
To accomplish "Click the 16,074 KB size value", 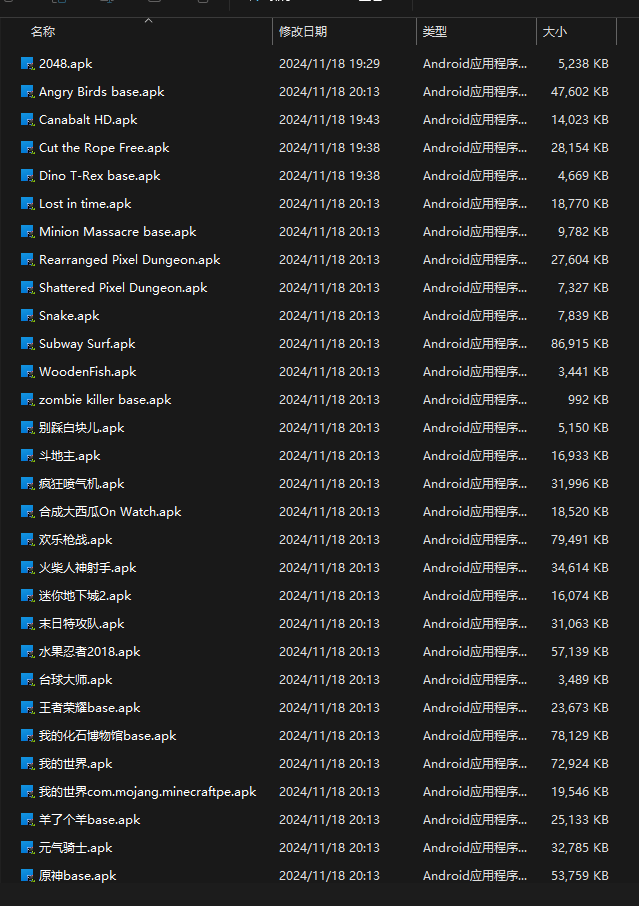I will pyautogui.click(x=579, y=596).
